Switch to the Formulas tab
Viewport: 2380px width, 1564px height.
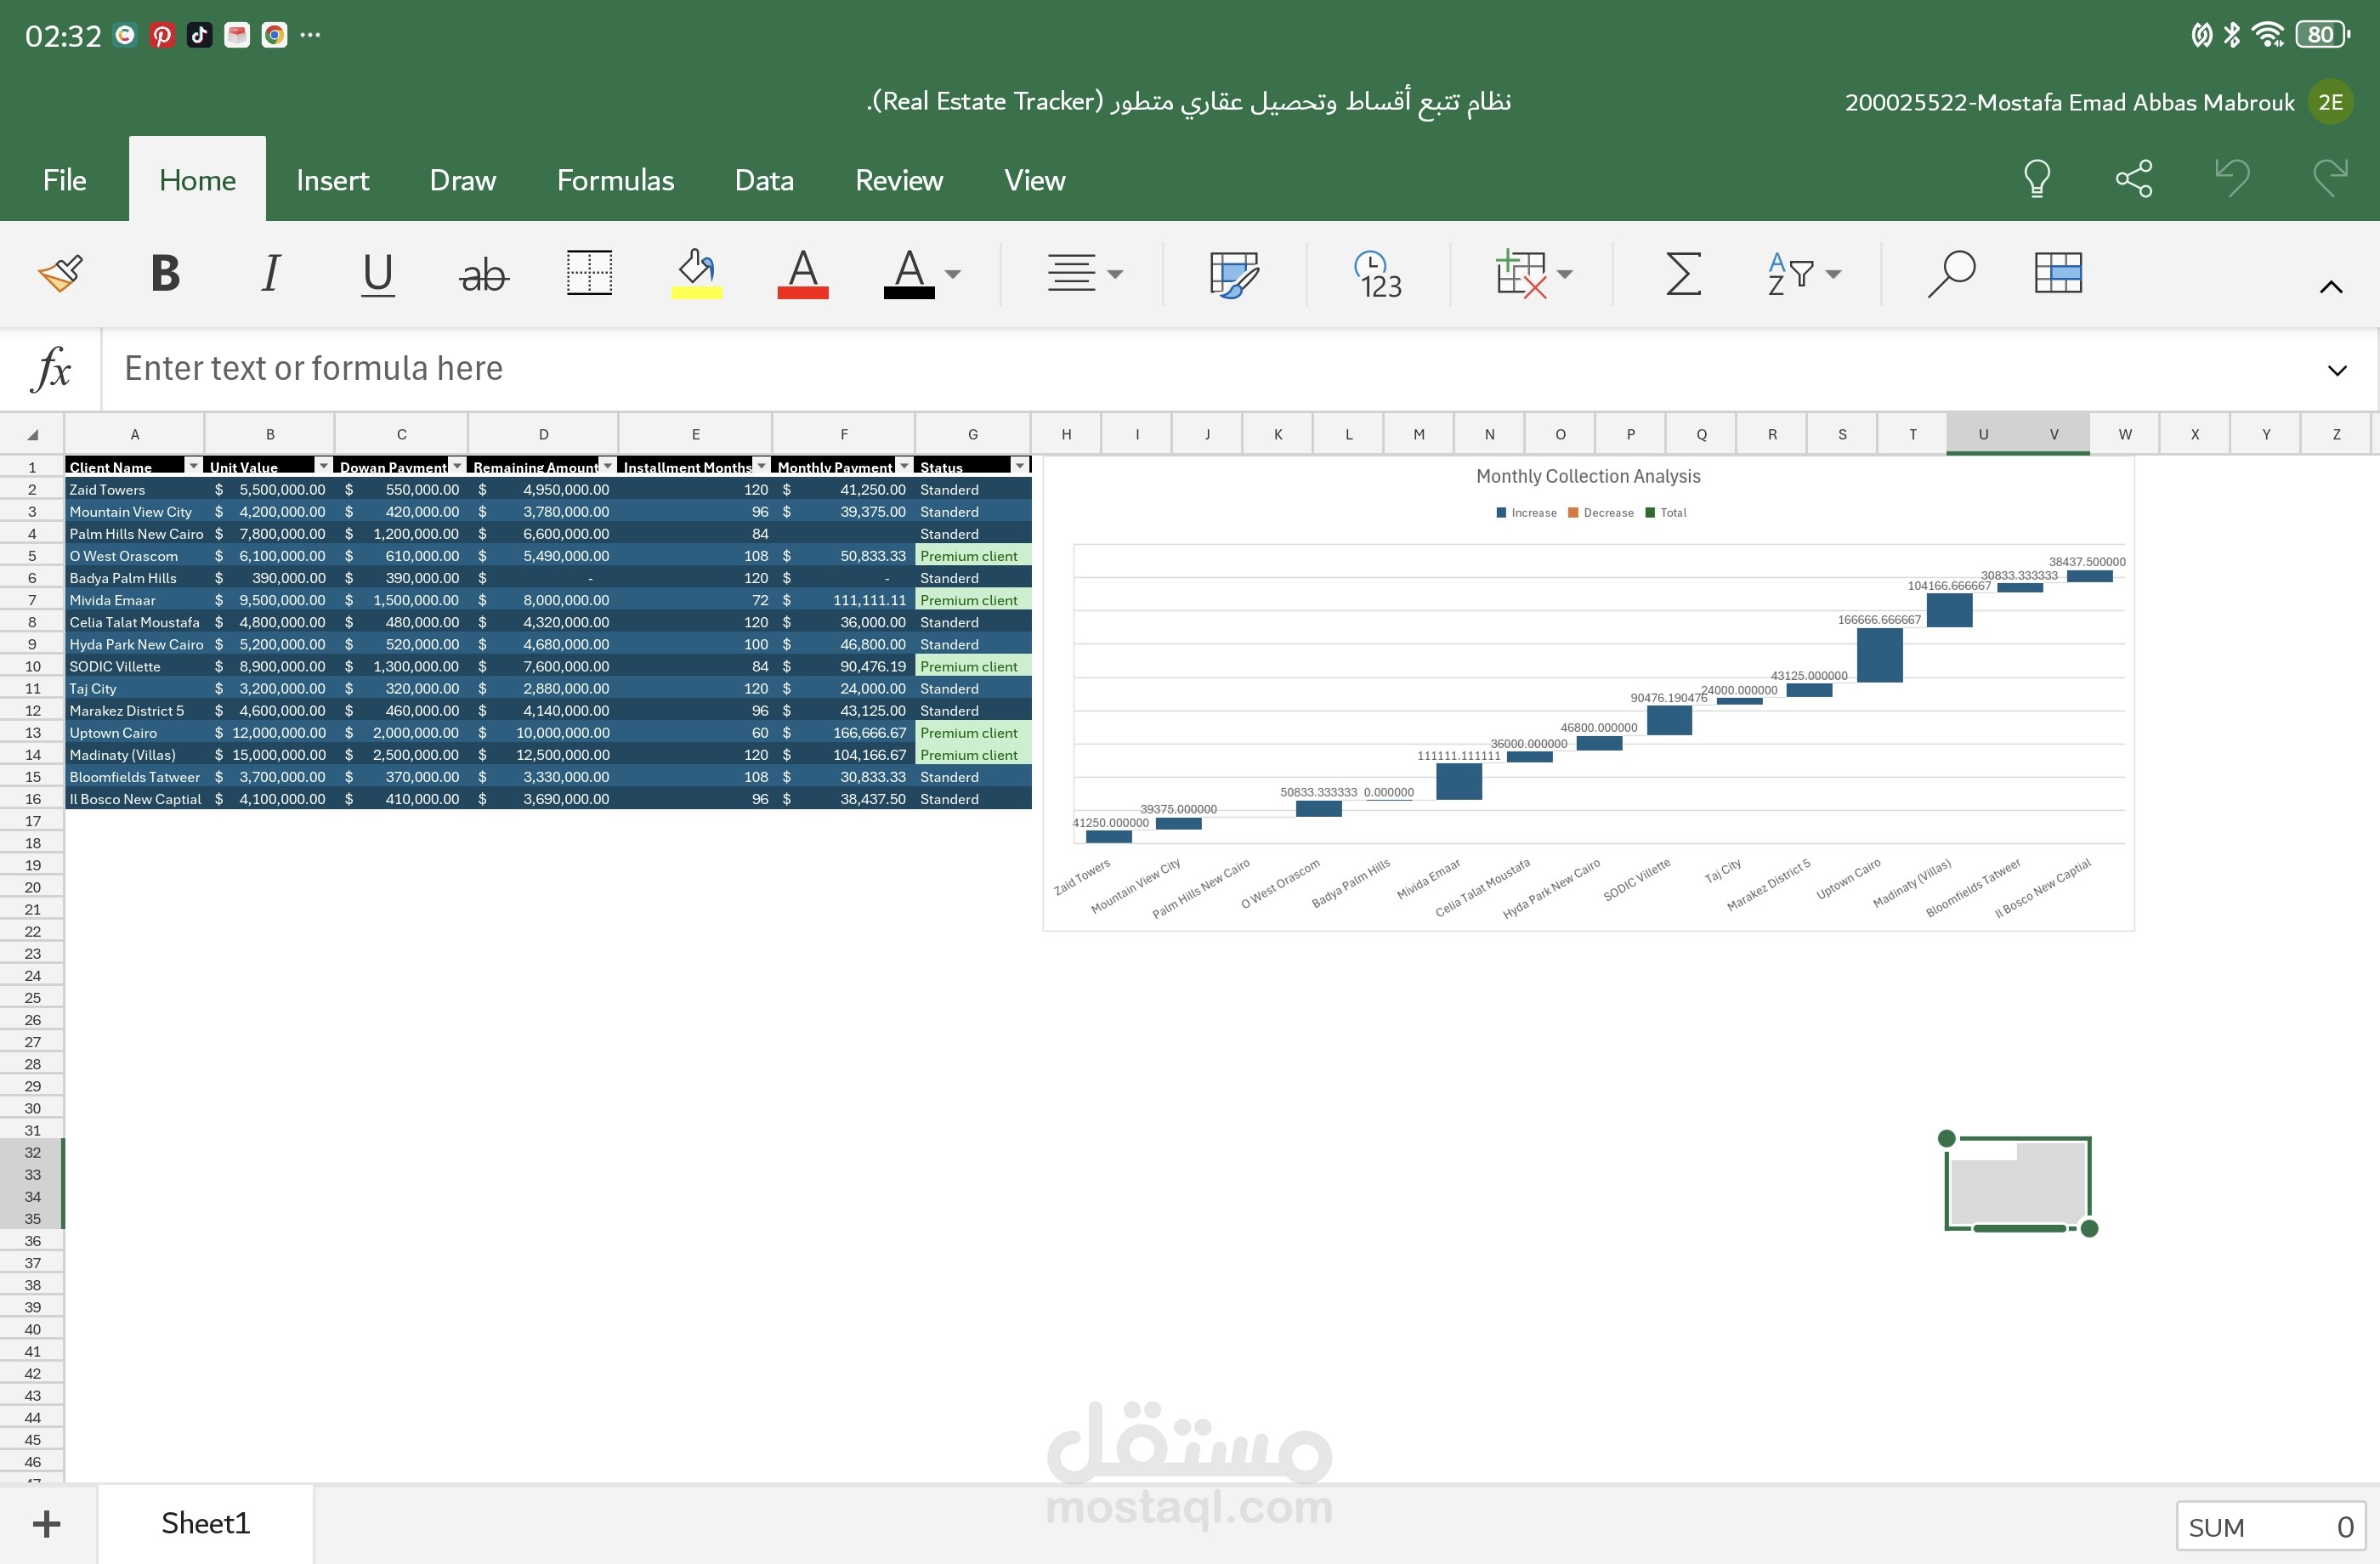click(615, 180)
